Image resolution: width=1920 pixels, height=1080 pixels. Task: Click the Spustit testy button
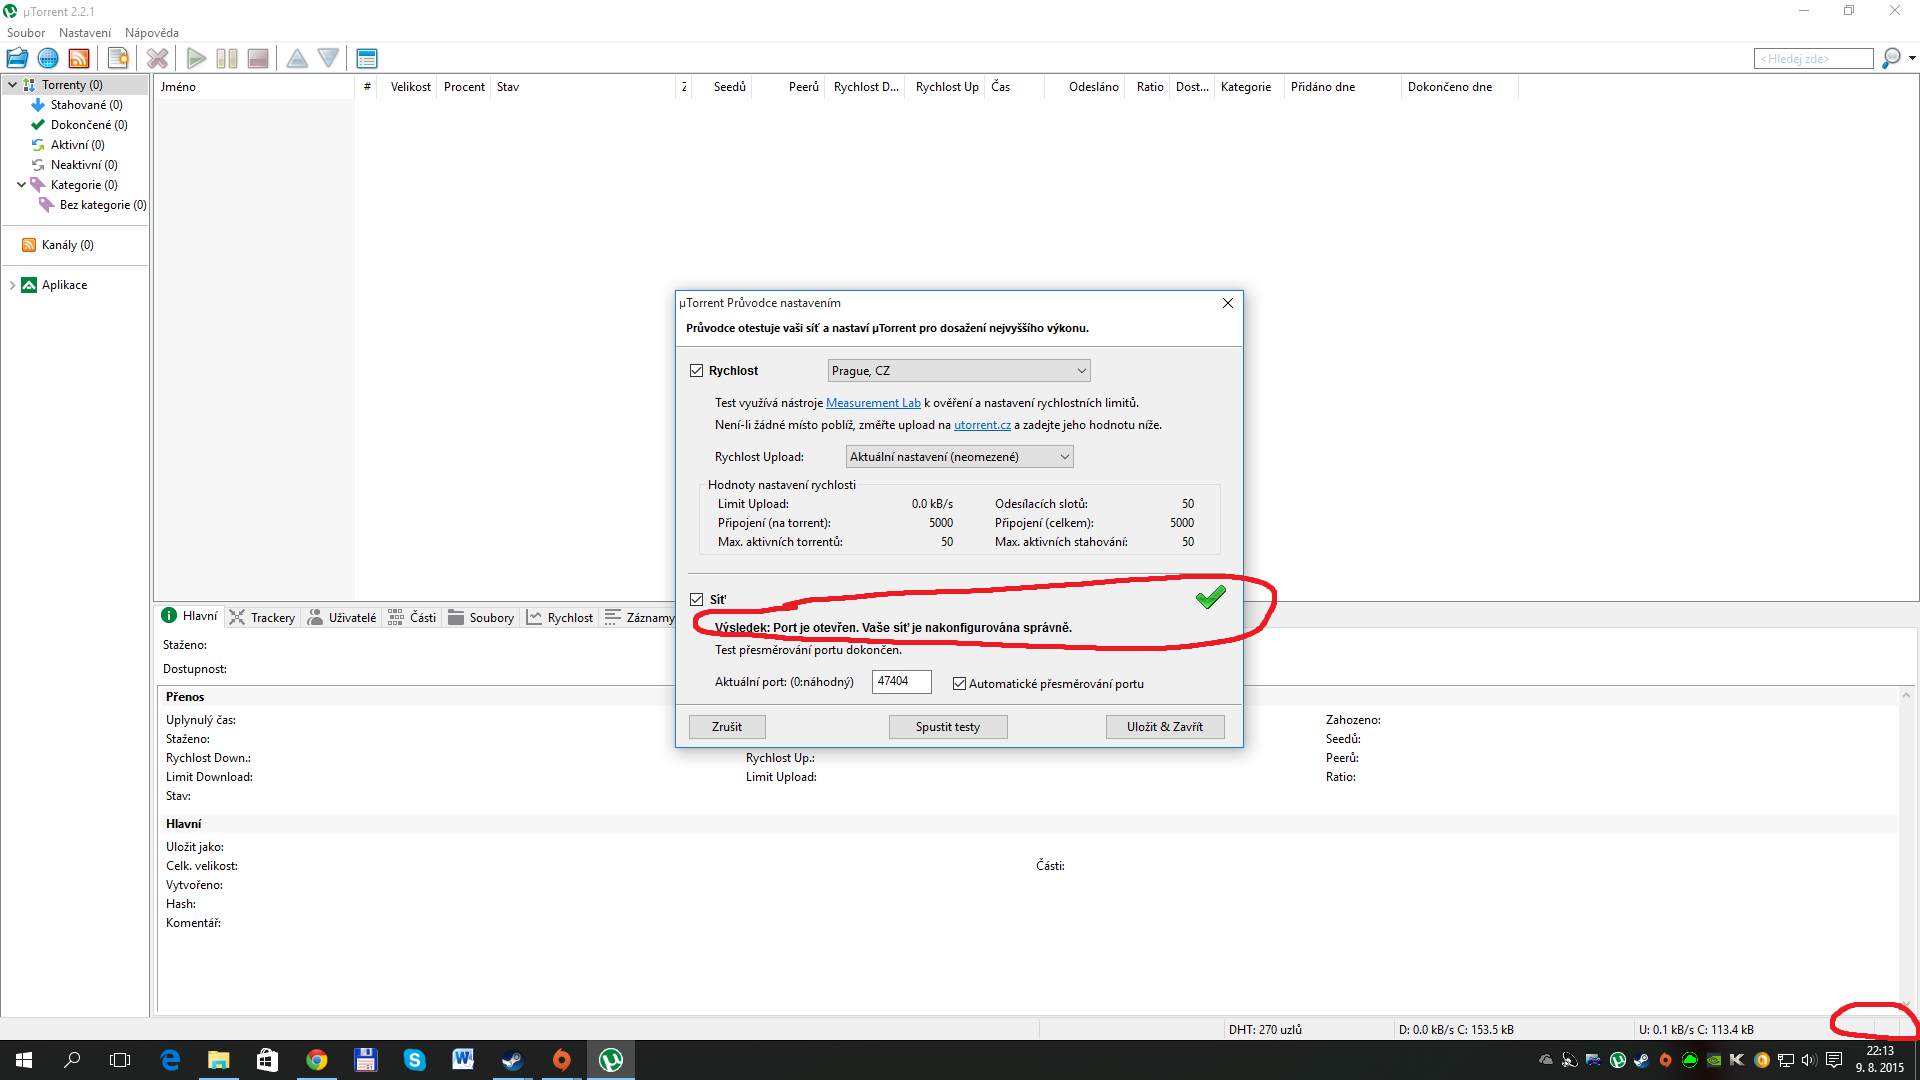(x=948, y=727)
